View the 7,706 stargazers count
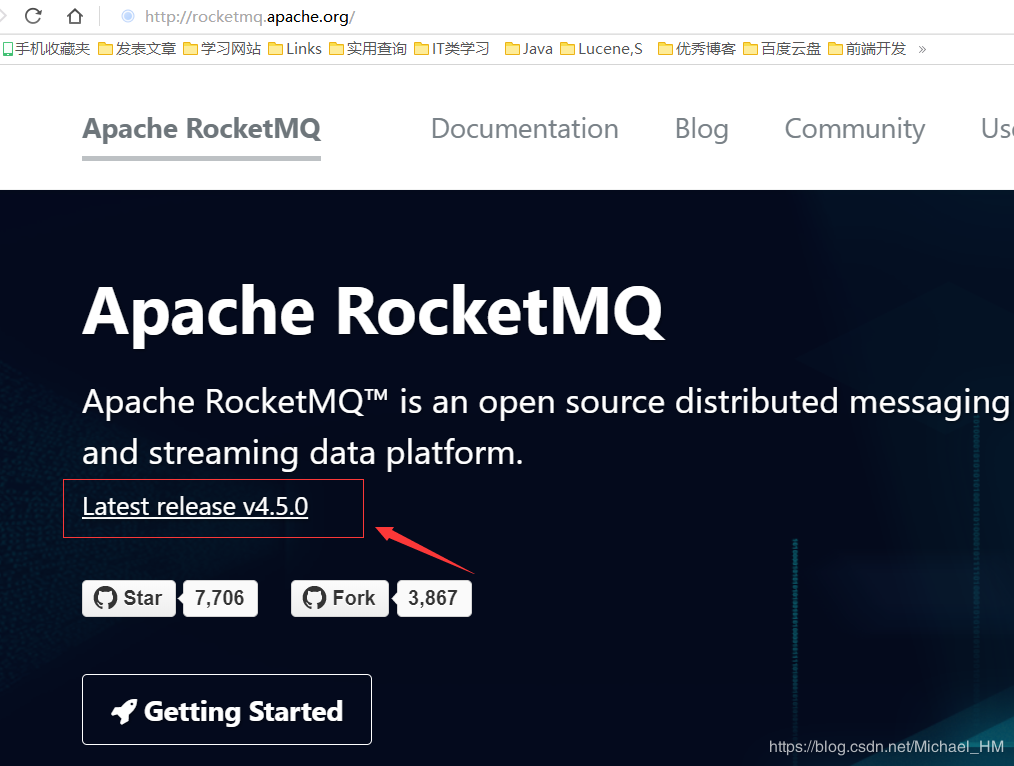This screenshot has height=766, width=1014. tap(220, 598)
